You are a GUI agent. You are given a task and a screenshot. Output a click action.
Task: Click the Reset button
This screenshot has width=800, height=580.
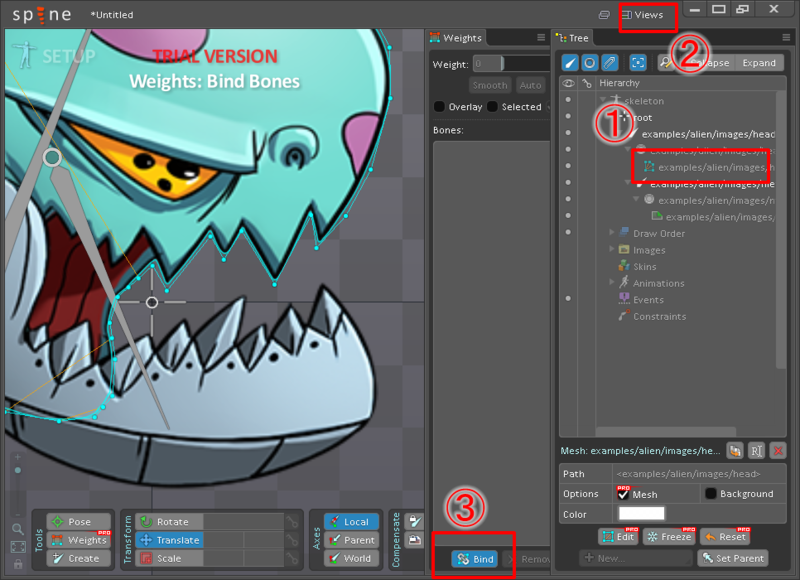(x=726, y=537)
